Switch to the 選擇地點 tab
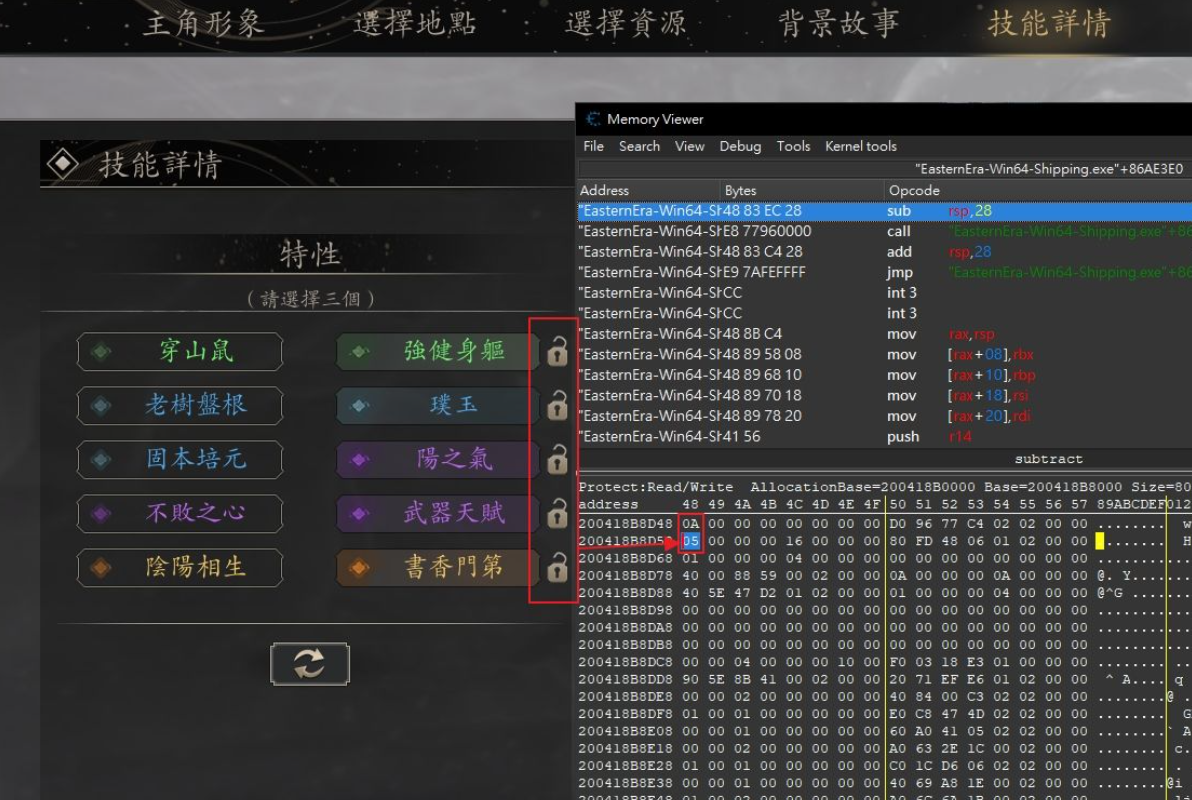 point(415,24)
